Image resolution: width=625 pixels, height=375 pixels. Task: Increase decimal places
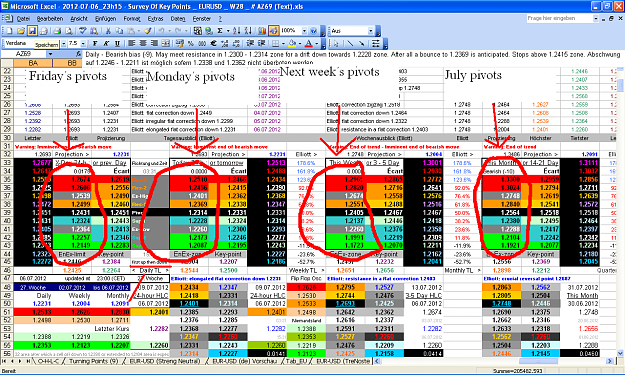point(224,43)
